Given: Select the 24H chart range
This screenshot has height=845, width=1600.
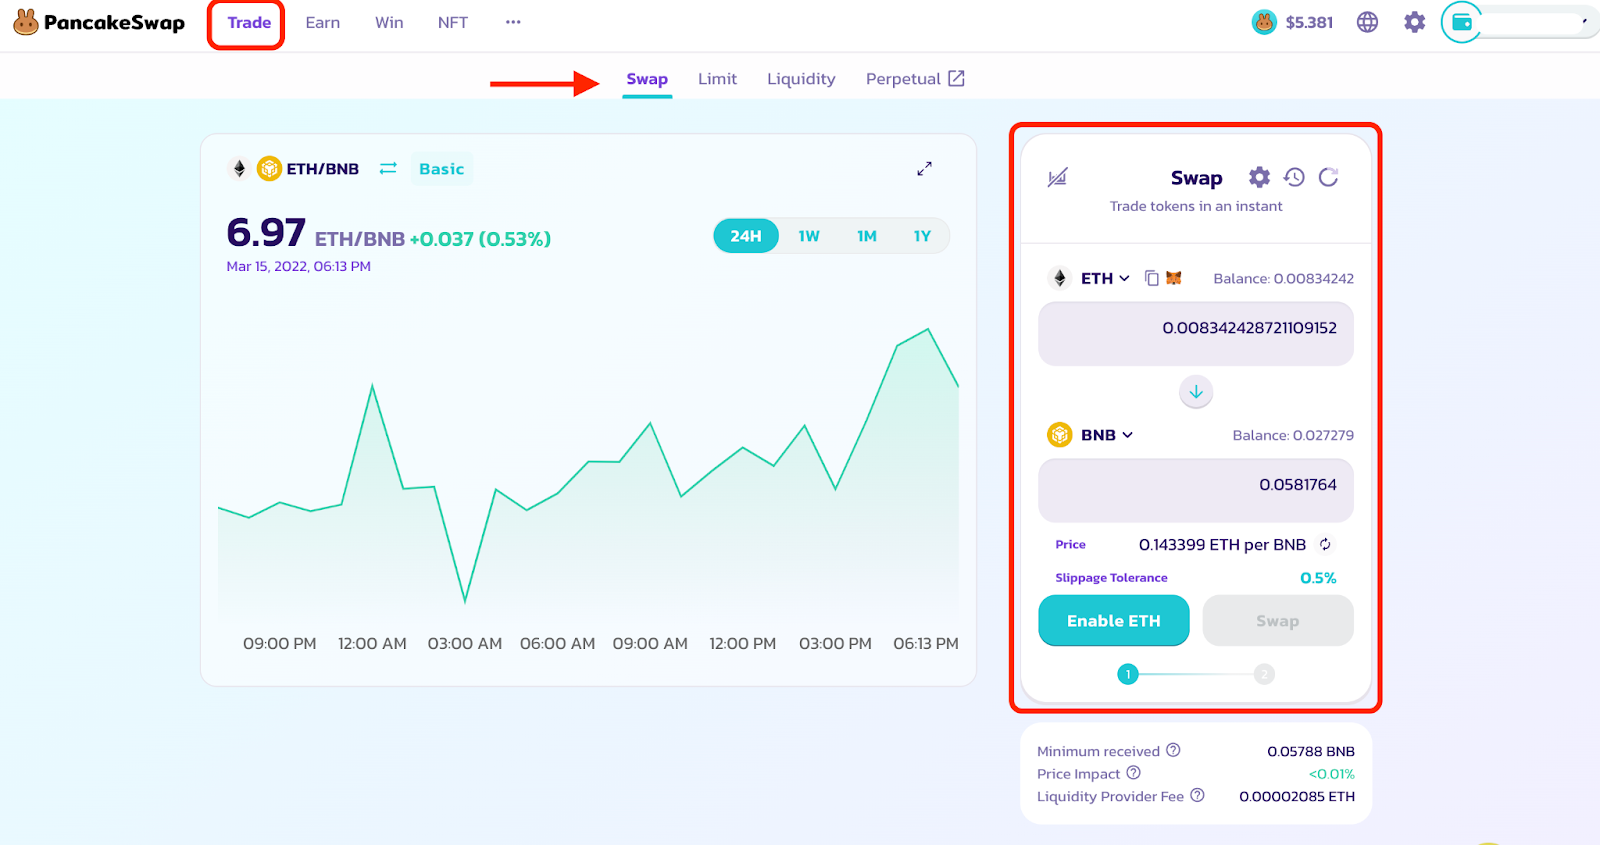Looking at the screenshot, I should [746, 236].
